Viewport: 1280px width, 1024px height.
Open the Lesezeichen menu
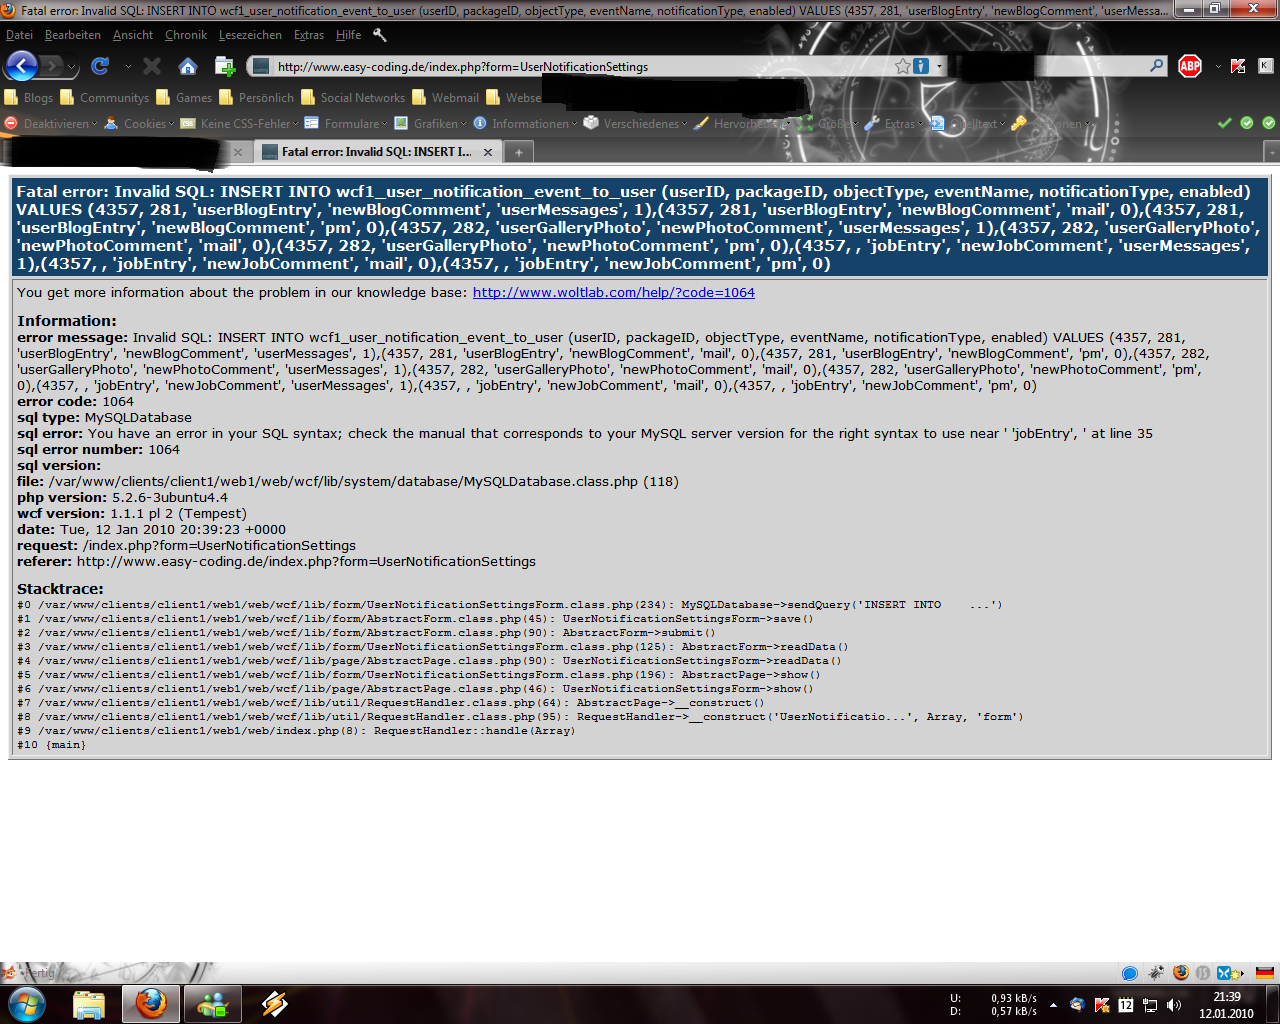250,35
